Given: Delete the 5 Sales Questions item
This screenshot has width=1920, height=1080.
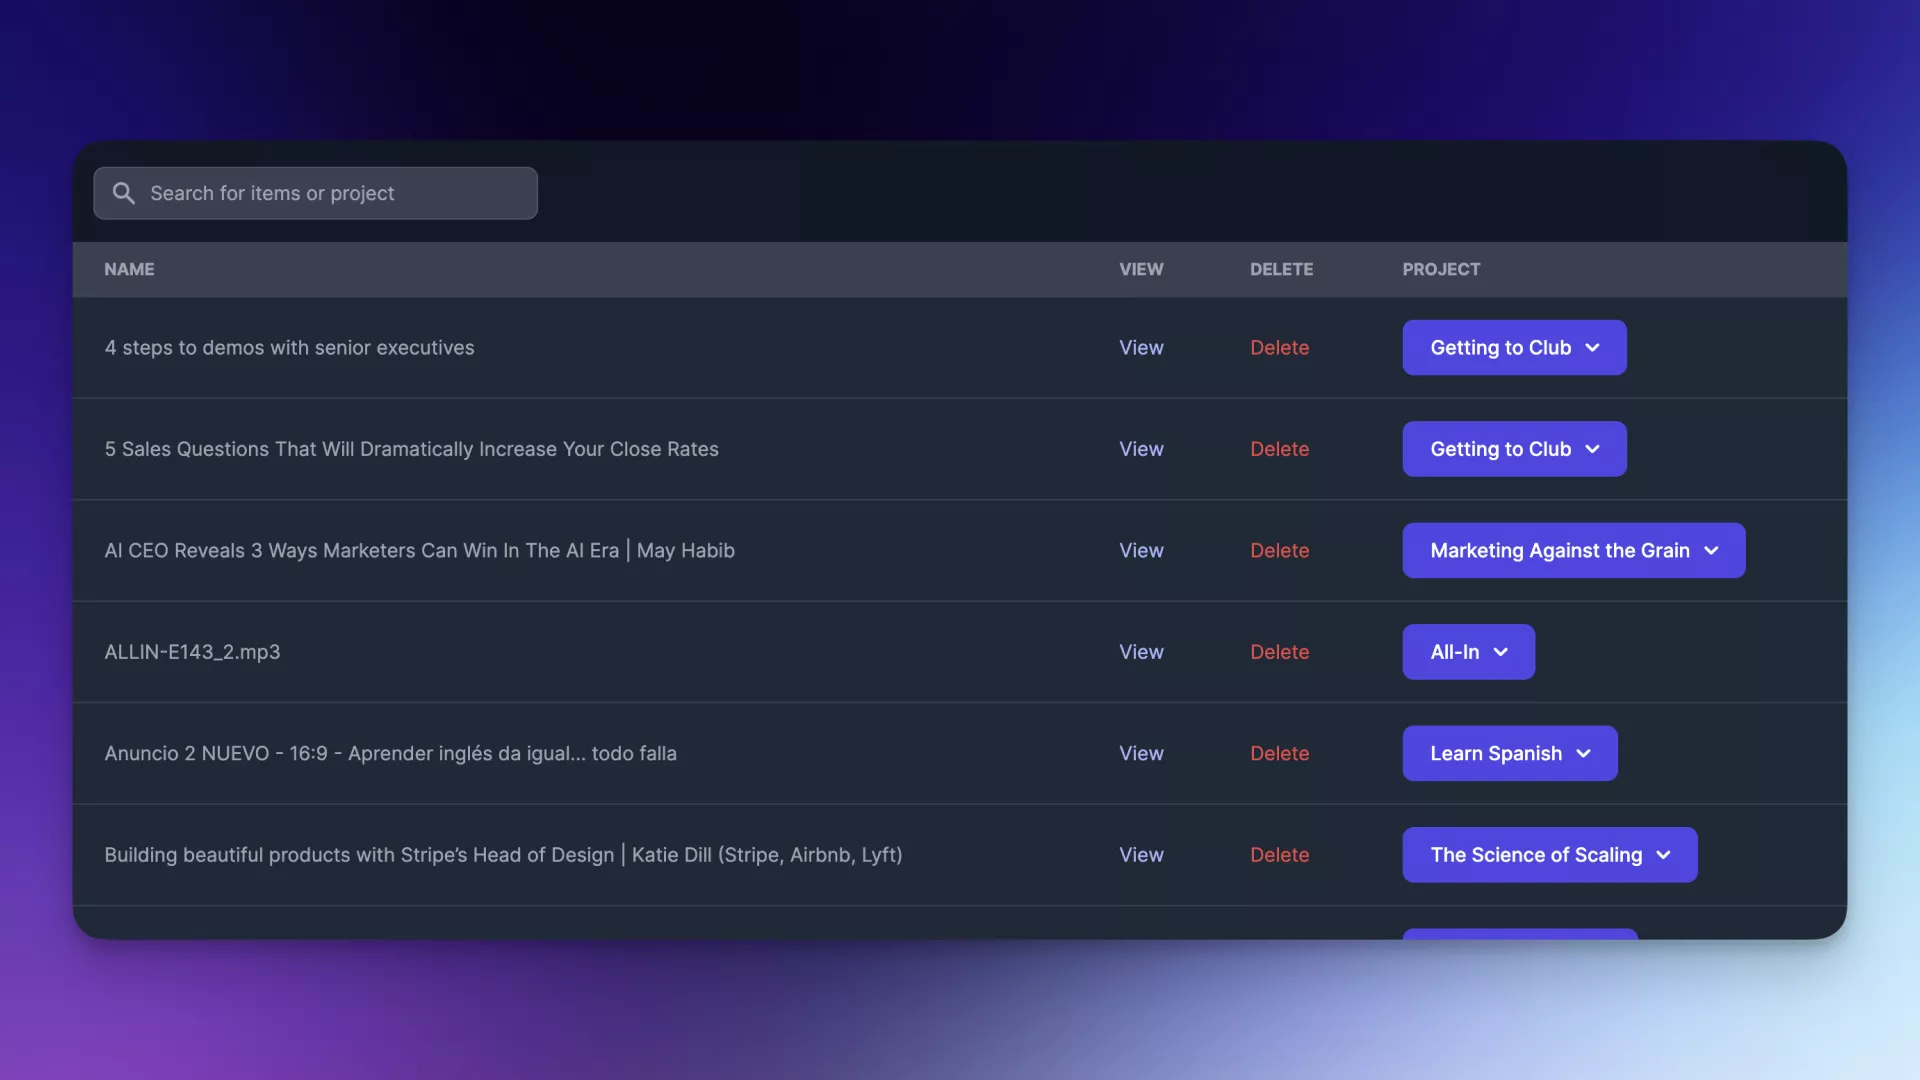Looking at the screenshot, I should (1279, 449).
